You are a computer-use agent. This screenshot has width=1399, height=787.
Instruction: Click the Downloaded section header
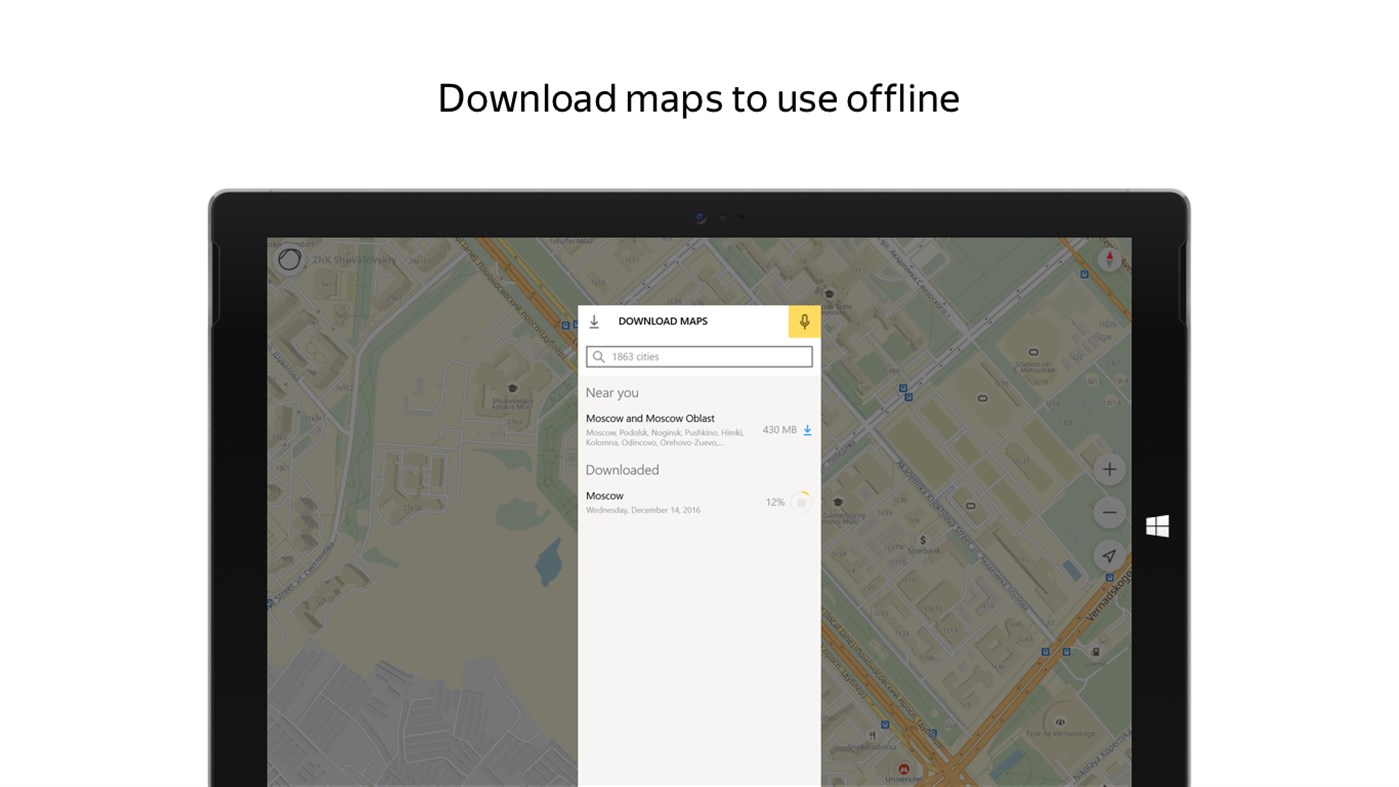[622, 469]
